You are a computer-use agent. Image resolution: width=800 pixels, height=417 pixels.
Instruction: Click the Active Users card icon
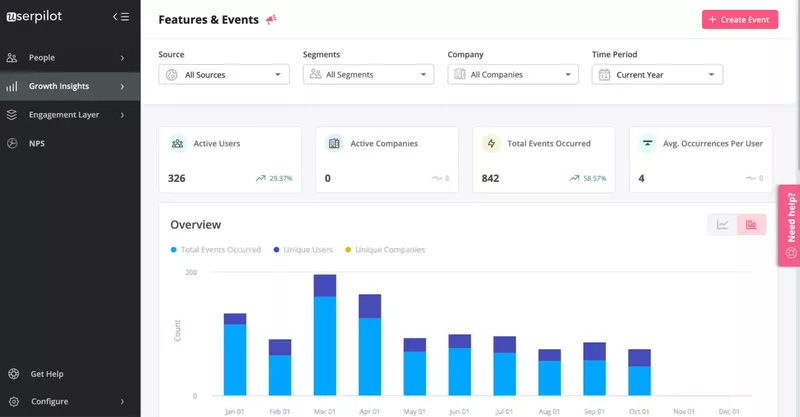[177, 144]
